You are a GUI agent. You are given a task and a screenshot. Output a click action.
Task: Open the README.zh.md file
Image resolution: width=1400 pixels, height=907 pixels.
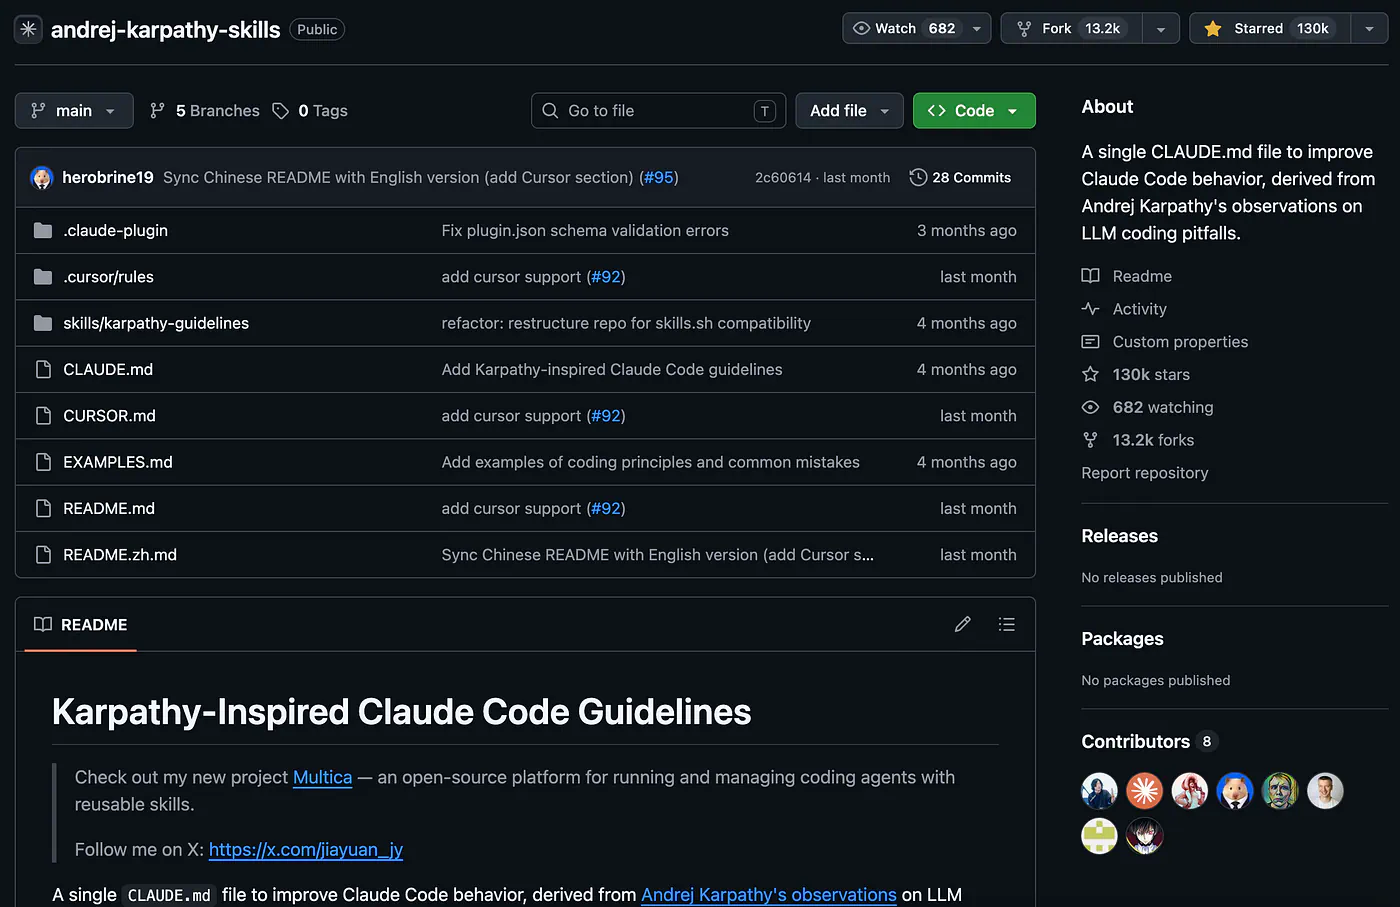[120, 555]
